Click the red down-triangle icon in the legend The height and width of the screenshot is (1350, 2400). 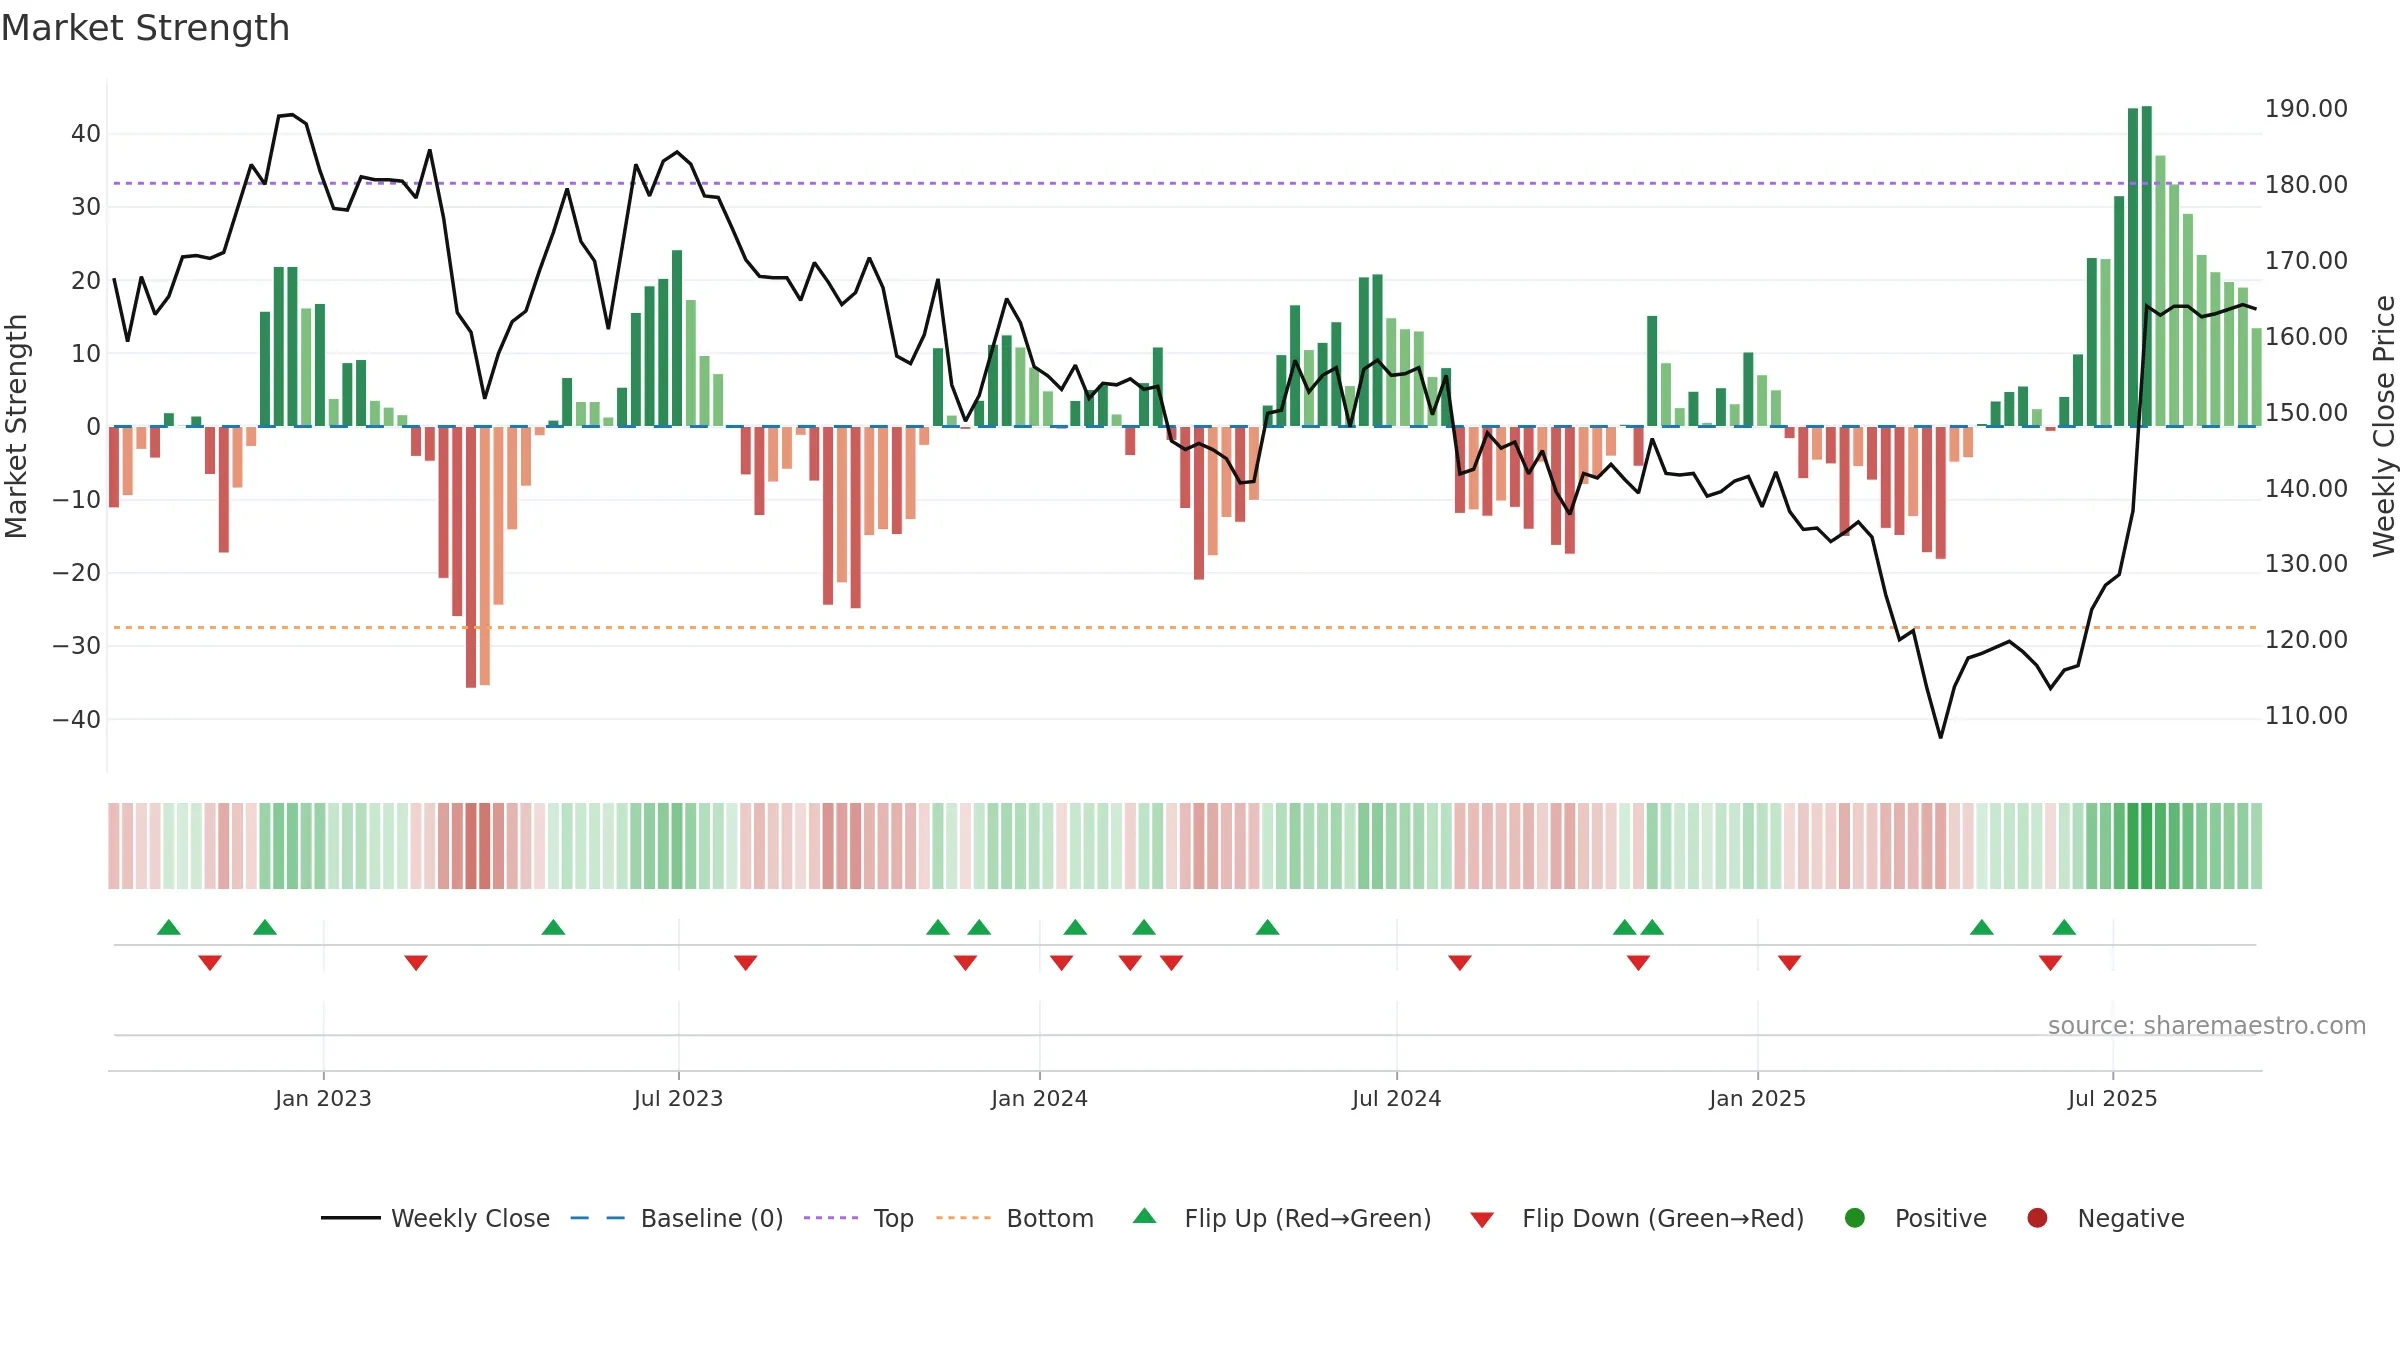[1482, 1220]
